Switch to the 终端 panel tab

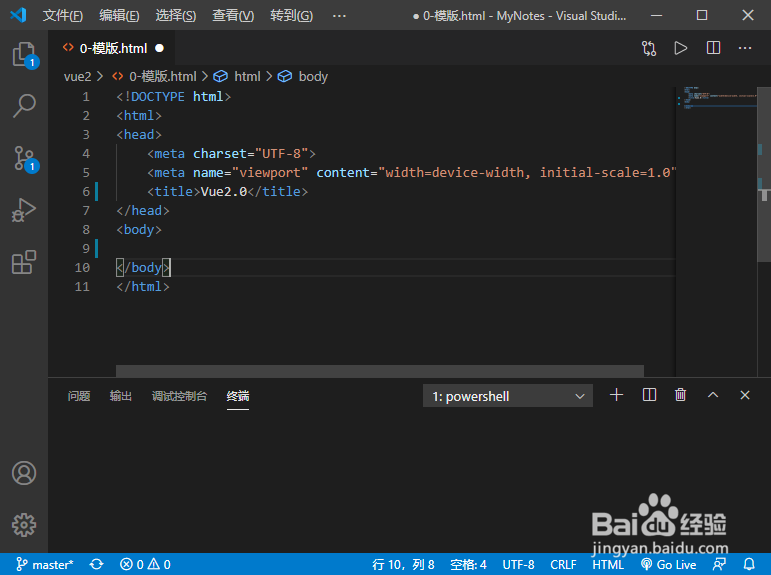pyautogui.click(x=237, y=396)
